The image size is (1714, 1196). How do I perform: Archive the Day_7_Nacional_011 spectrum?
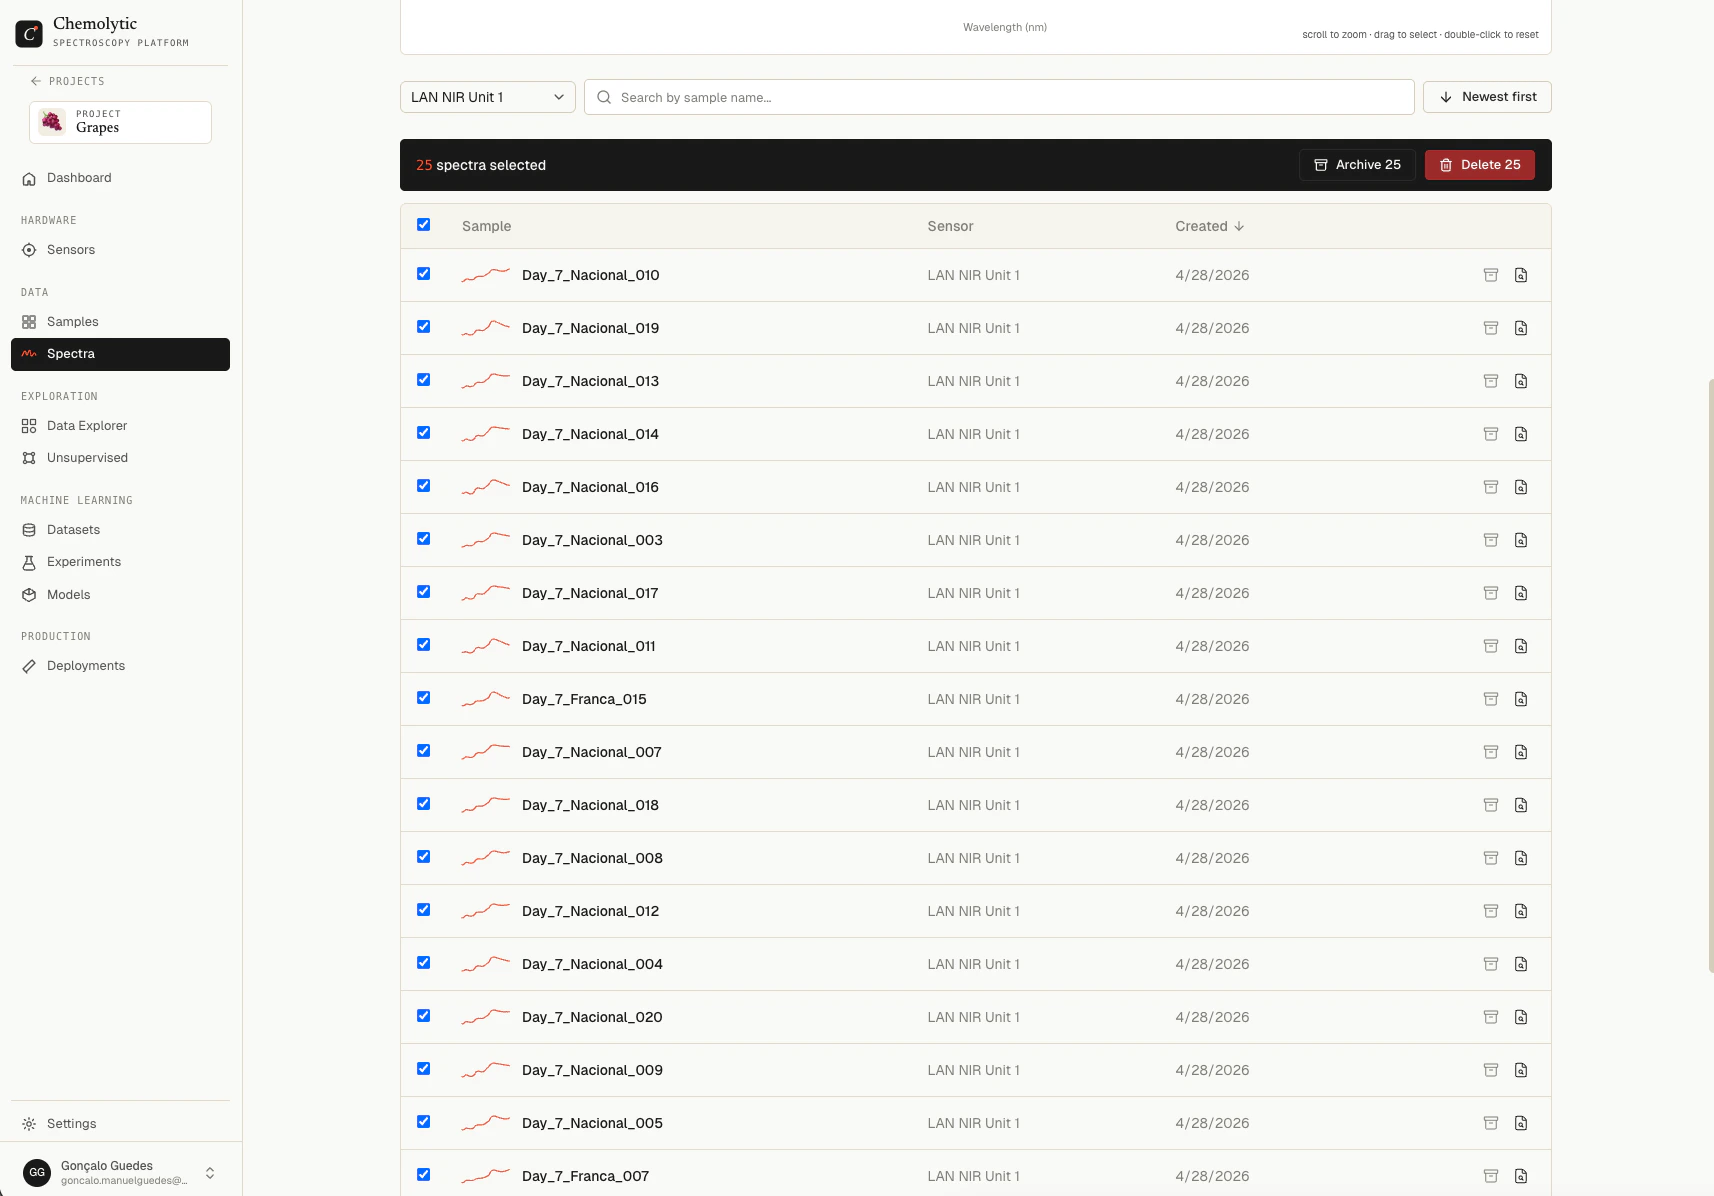click(1490, 646)
